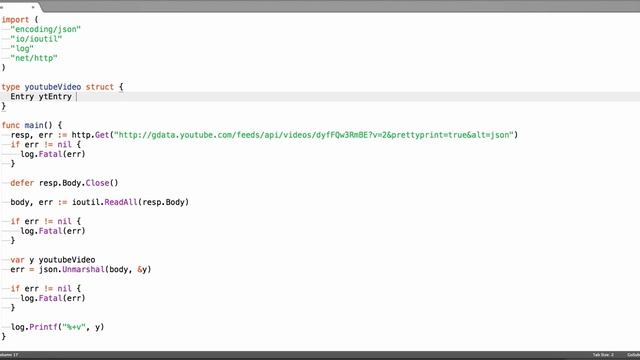Click the "net/http" import line
The height and width of the screenshot is (360, 640).
pyautogui.click(x=34, y=58)
